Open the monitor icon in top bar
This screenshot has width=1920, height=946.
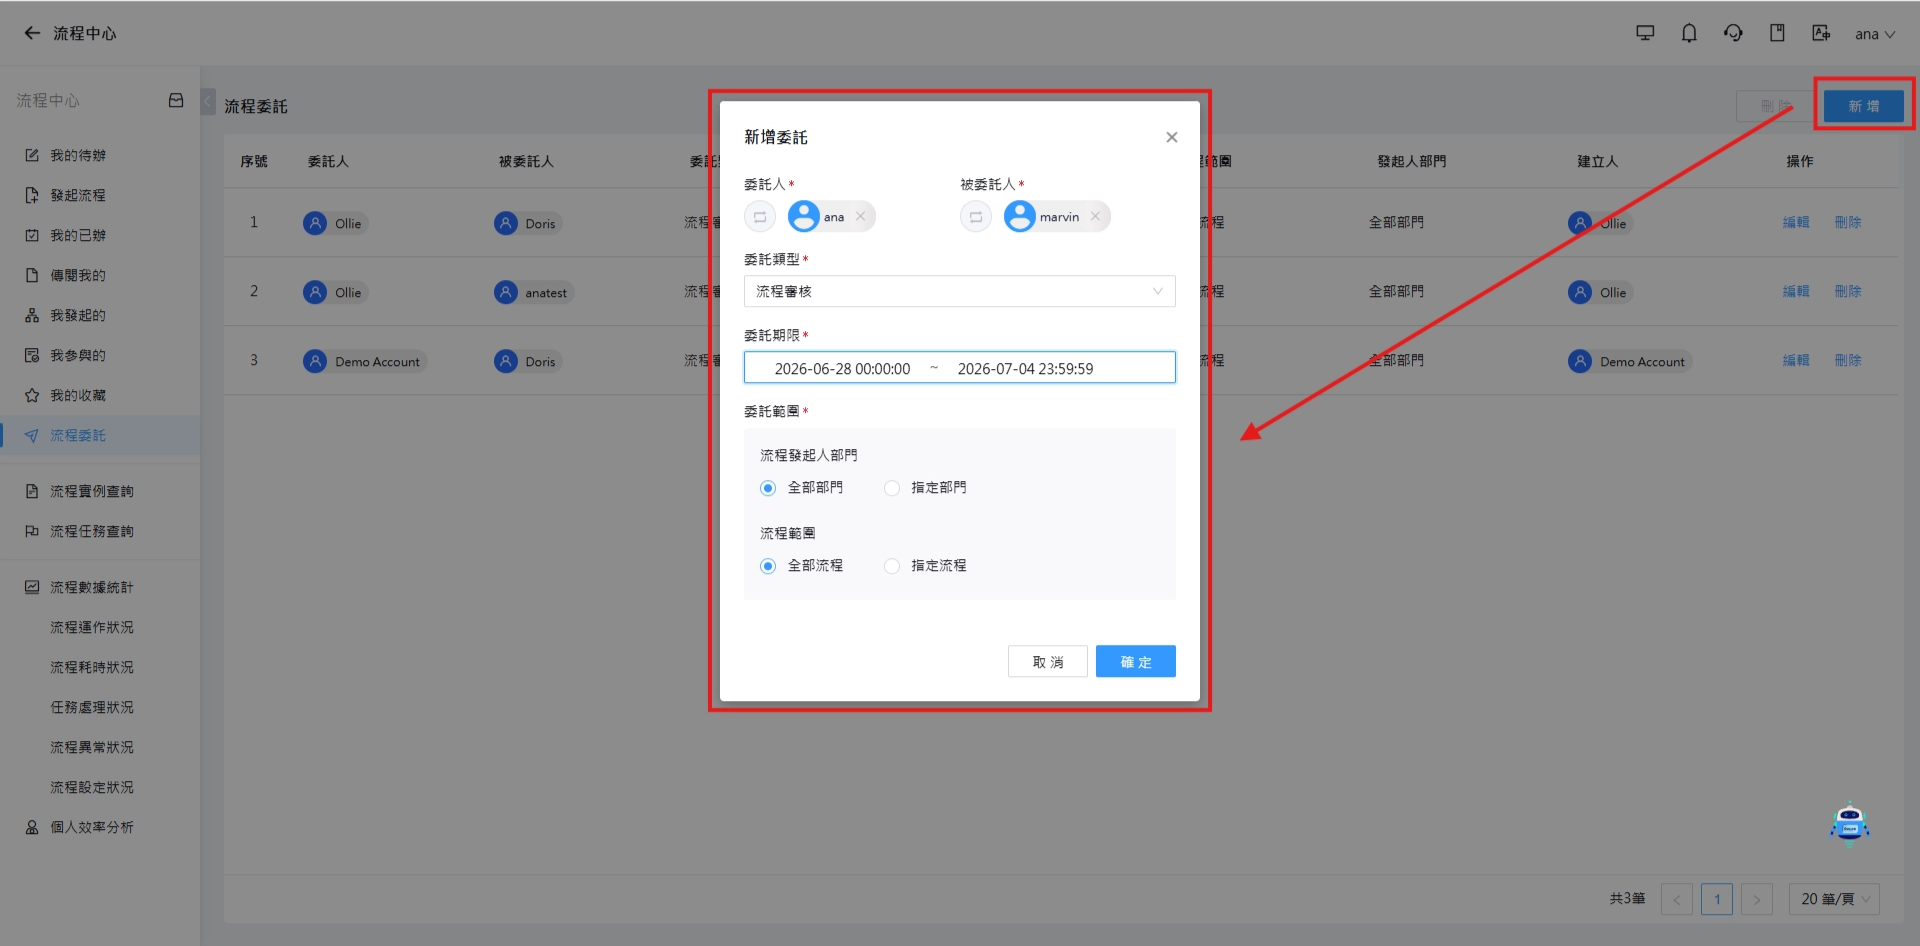point(1645,33)
